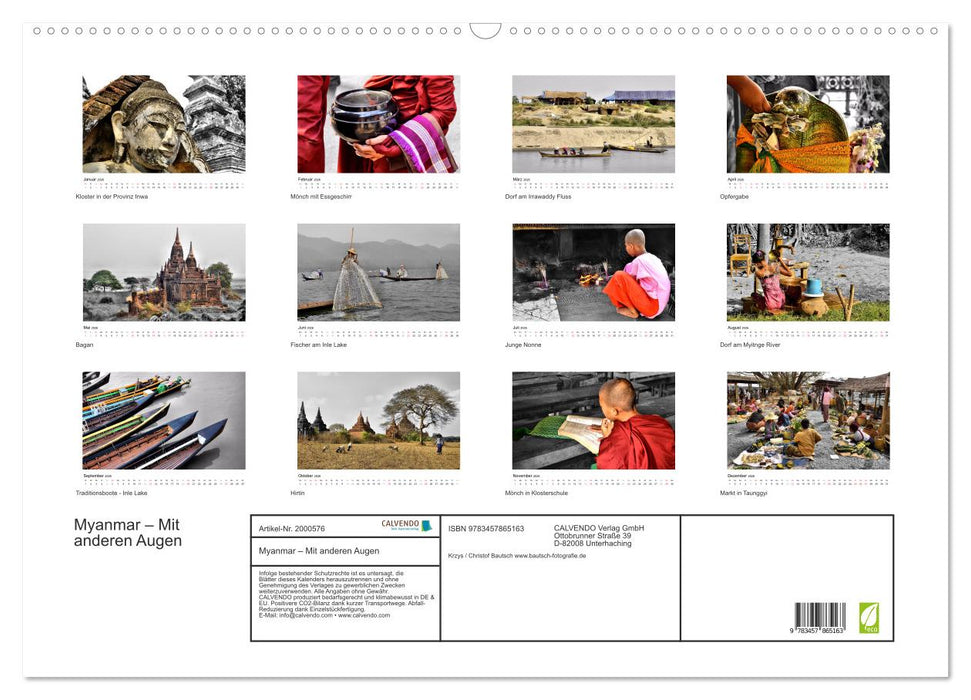The width and height of the screenshot is (971, 700).
Task: Select the blue CALVENDO bookmark ribbon icon
Action: pyautogui.click(x=426, y=525)
